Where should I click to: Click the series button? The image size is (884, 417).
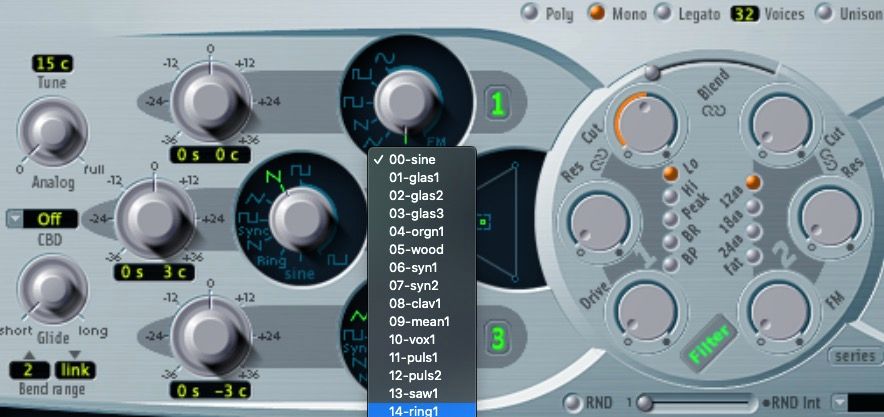click(854, 355)
